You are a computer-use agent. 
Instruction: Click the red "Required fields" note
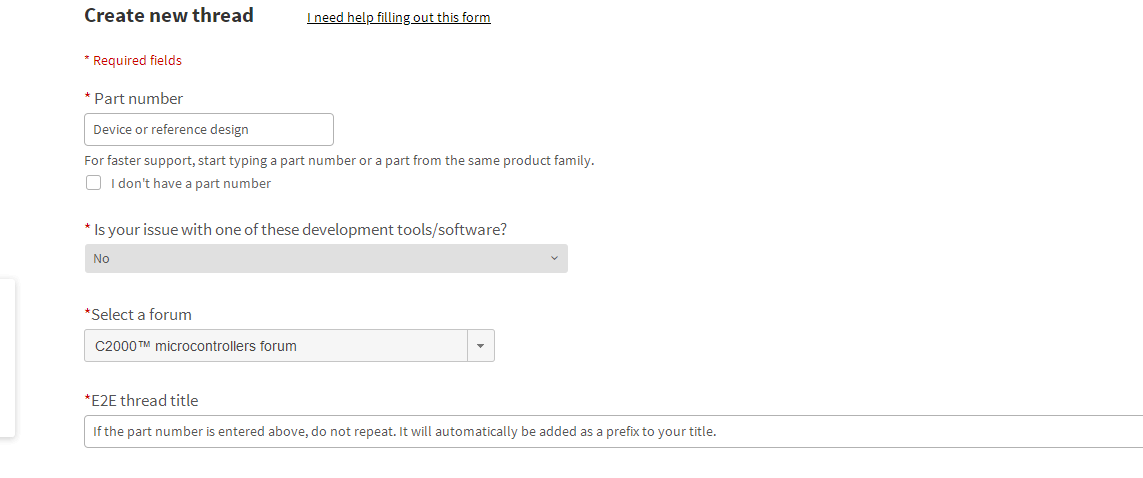coord(137,61)
